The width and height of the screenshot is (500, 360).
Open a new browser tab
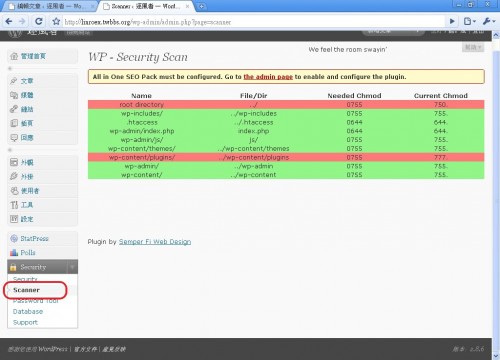(201, 6)
